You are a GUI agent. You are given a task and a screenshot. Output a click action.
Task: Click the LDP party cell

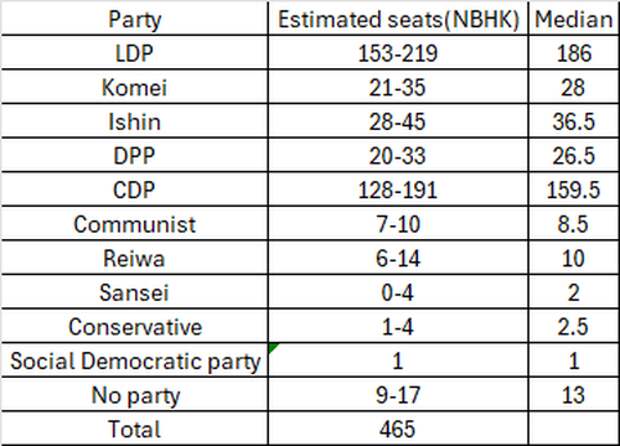[134, 53]
